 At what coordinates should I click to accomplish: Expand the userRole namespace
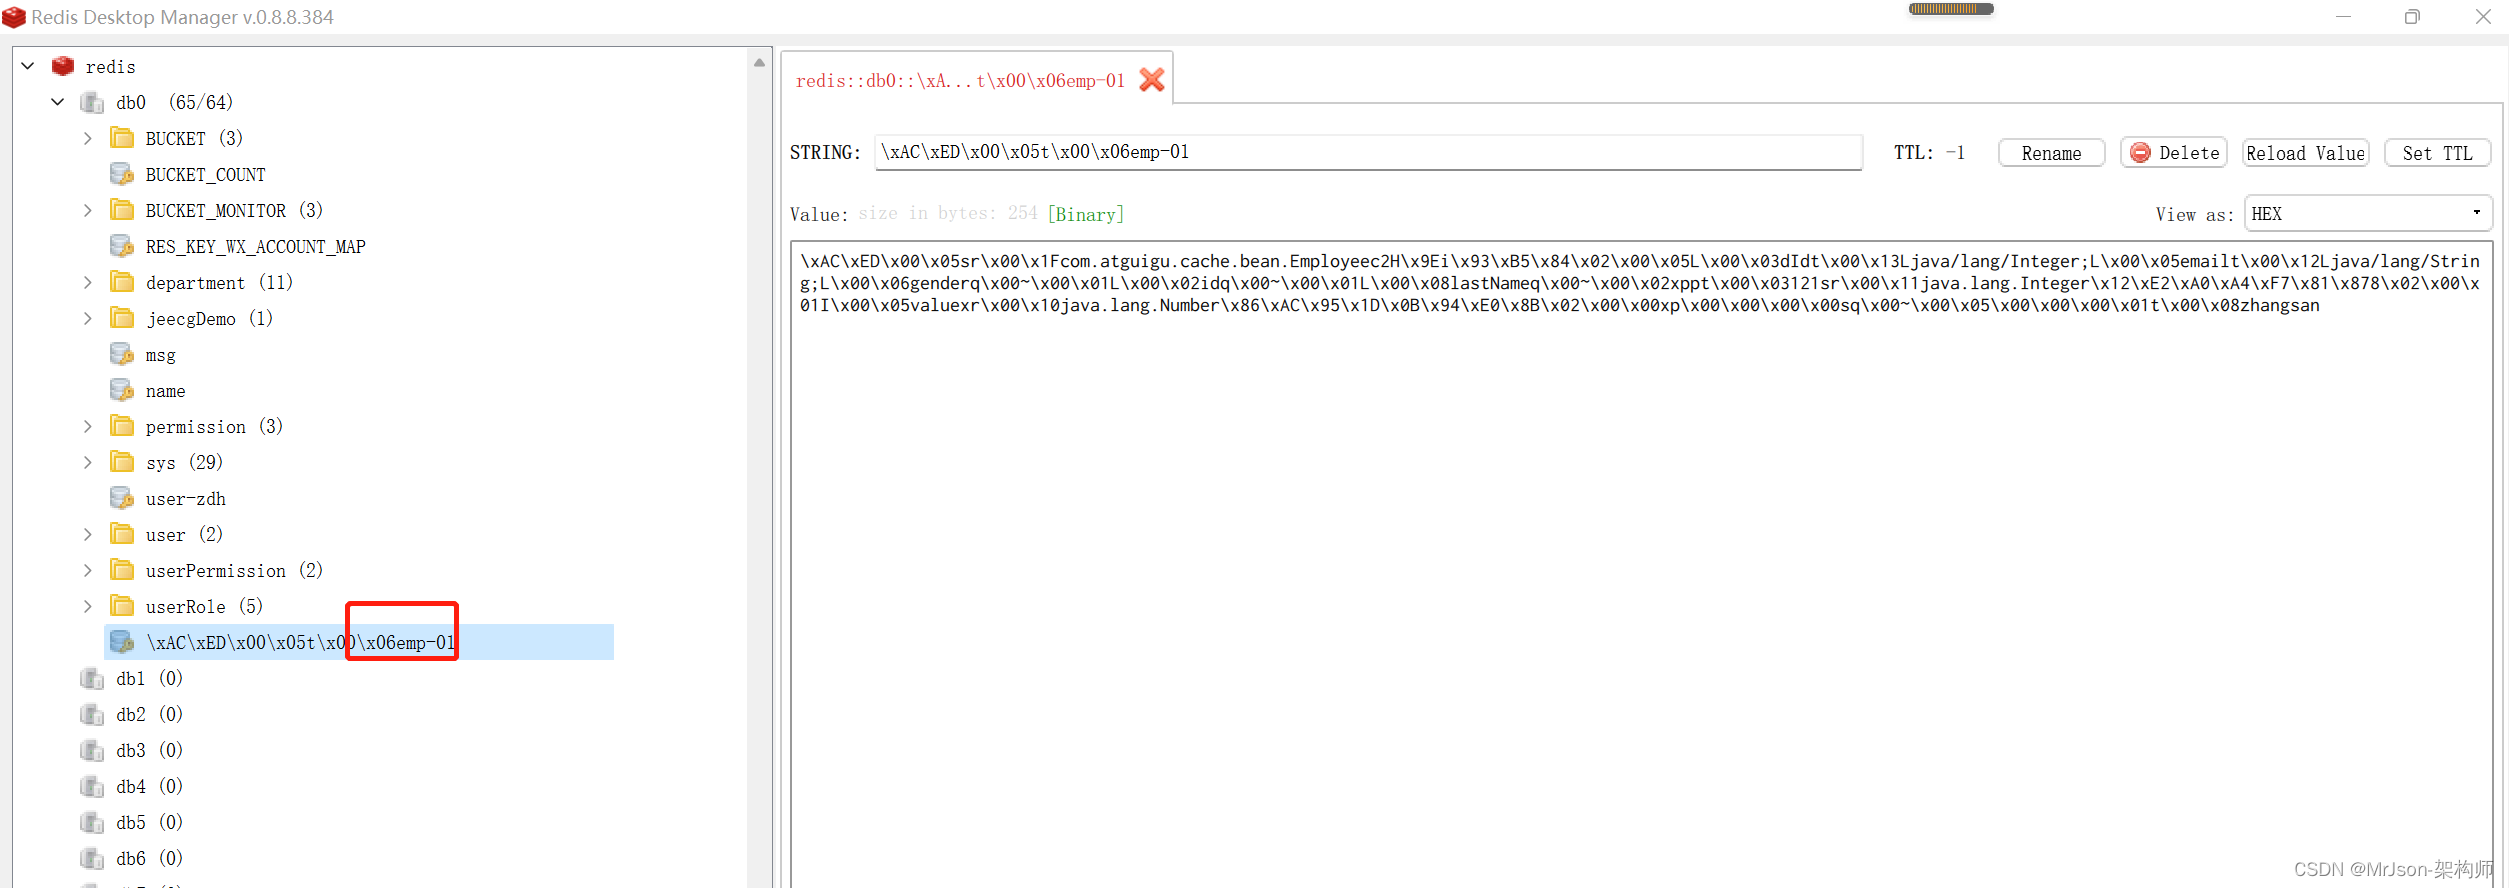(88, 606)
